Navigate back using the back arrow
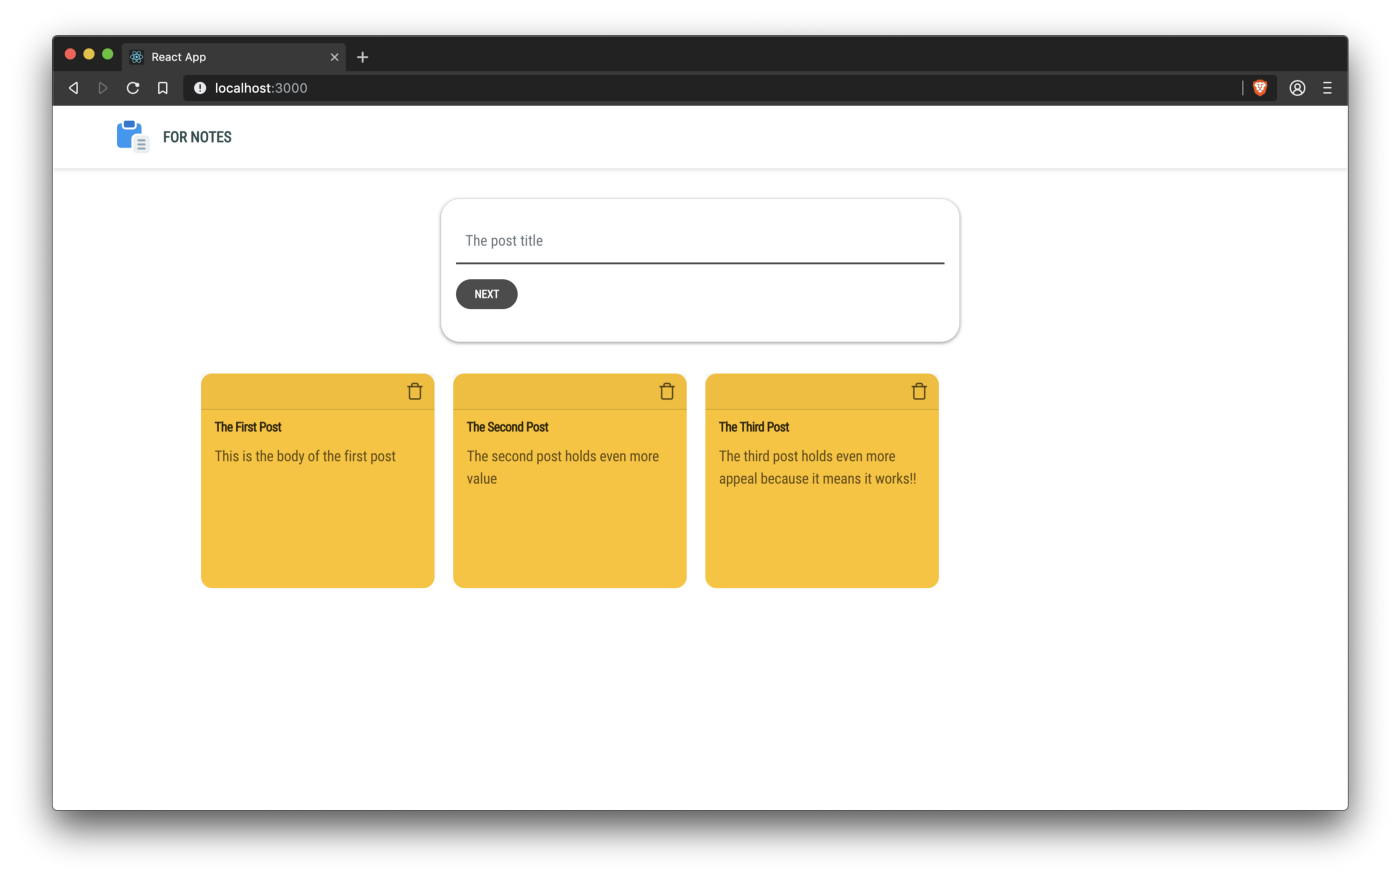 [x=73, y=87]
